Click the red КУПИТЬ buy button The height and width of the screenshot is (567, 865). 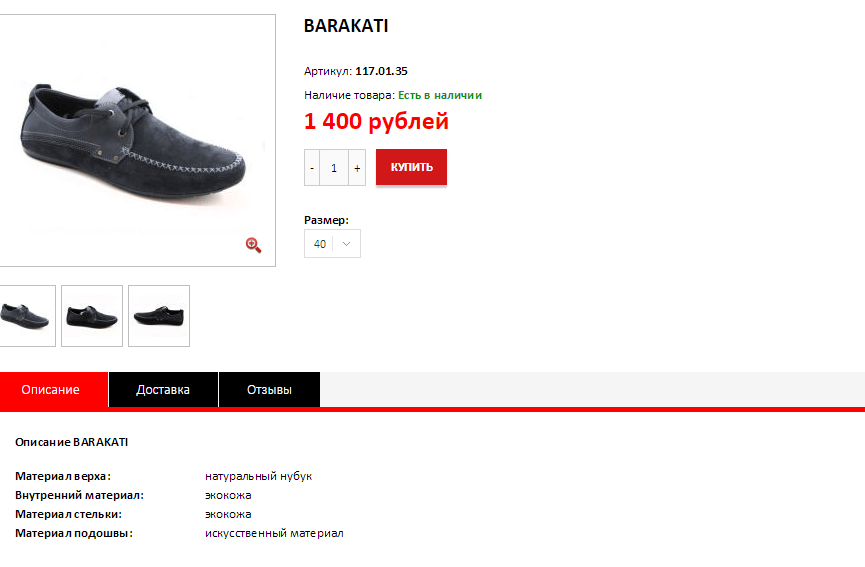coord(412,167)
